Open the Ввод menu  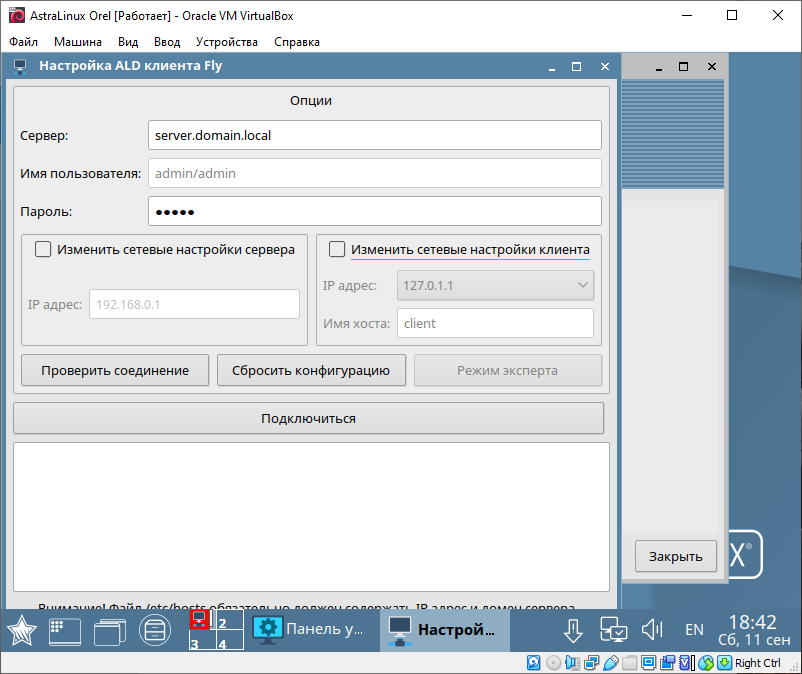tap(167, 42)
